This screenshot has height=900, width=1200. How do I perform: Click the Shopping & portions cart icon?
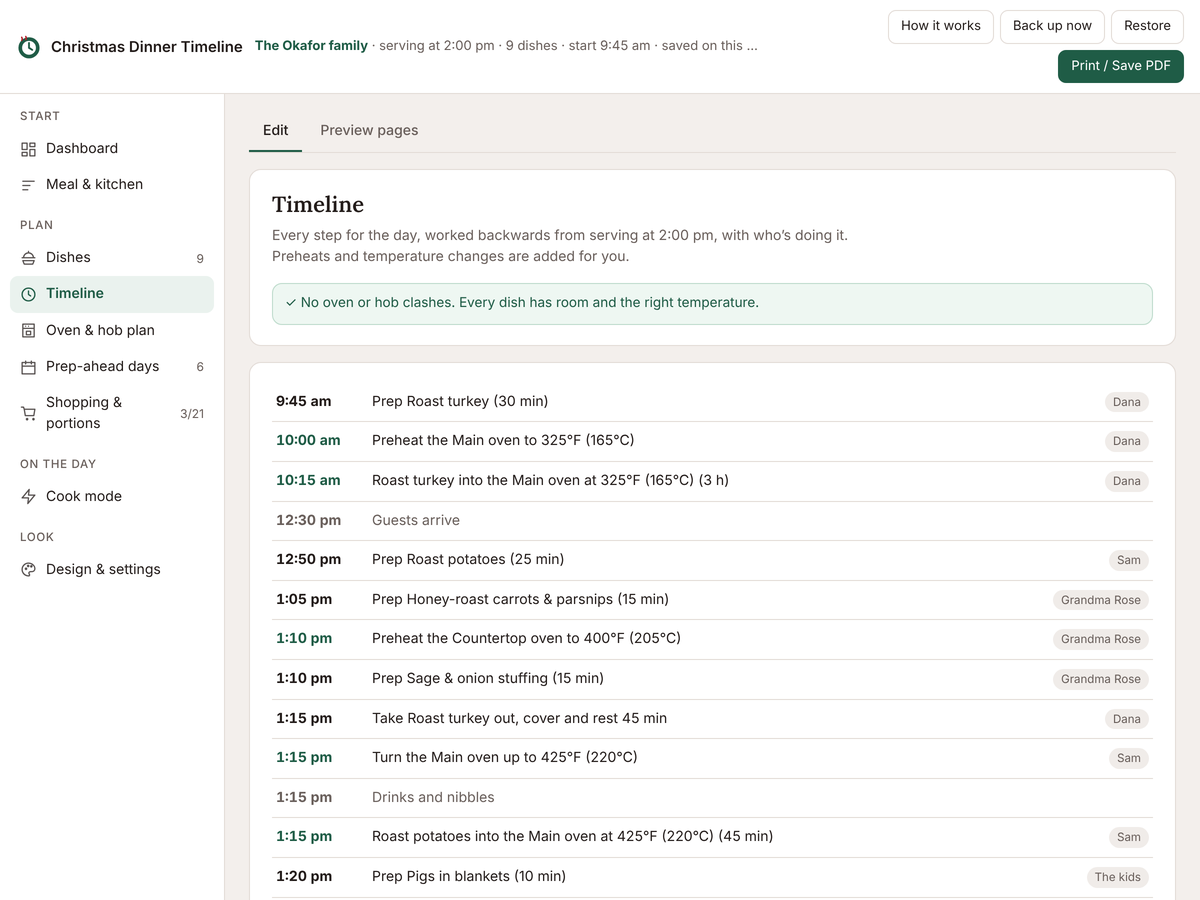[x=28, y=413]
